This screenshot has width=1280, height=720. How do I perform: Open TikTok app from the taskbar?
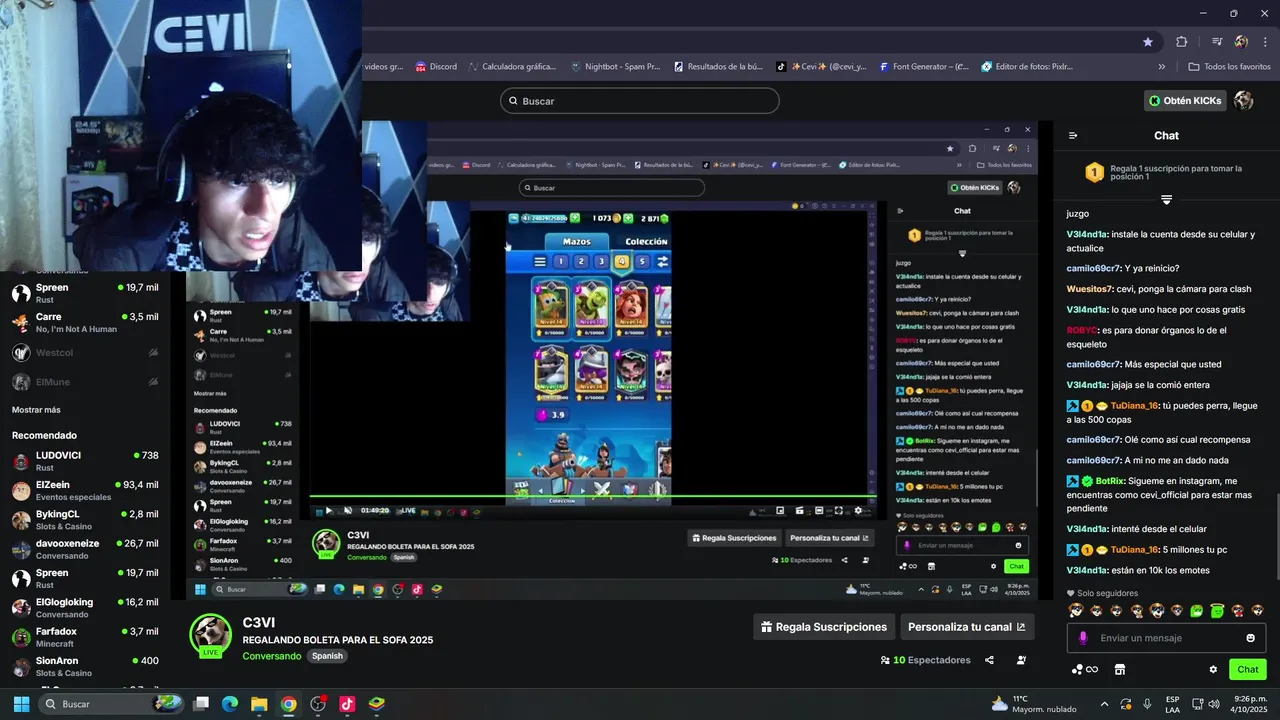coord(347,704)
